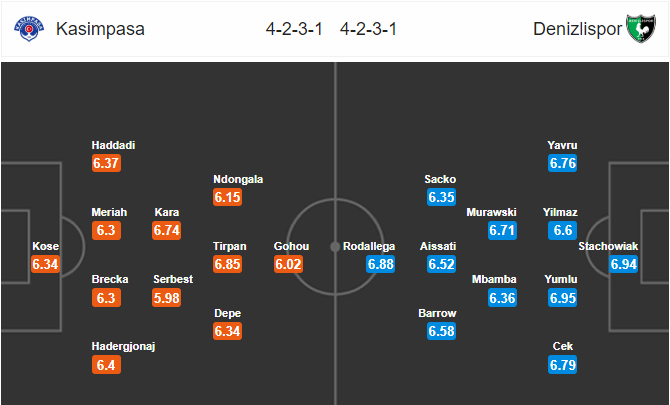Click Gohou's 6.02 rating badge
670x405 pixels.
click(x=288, y=264)
